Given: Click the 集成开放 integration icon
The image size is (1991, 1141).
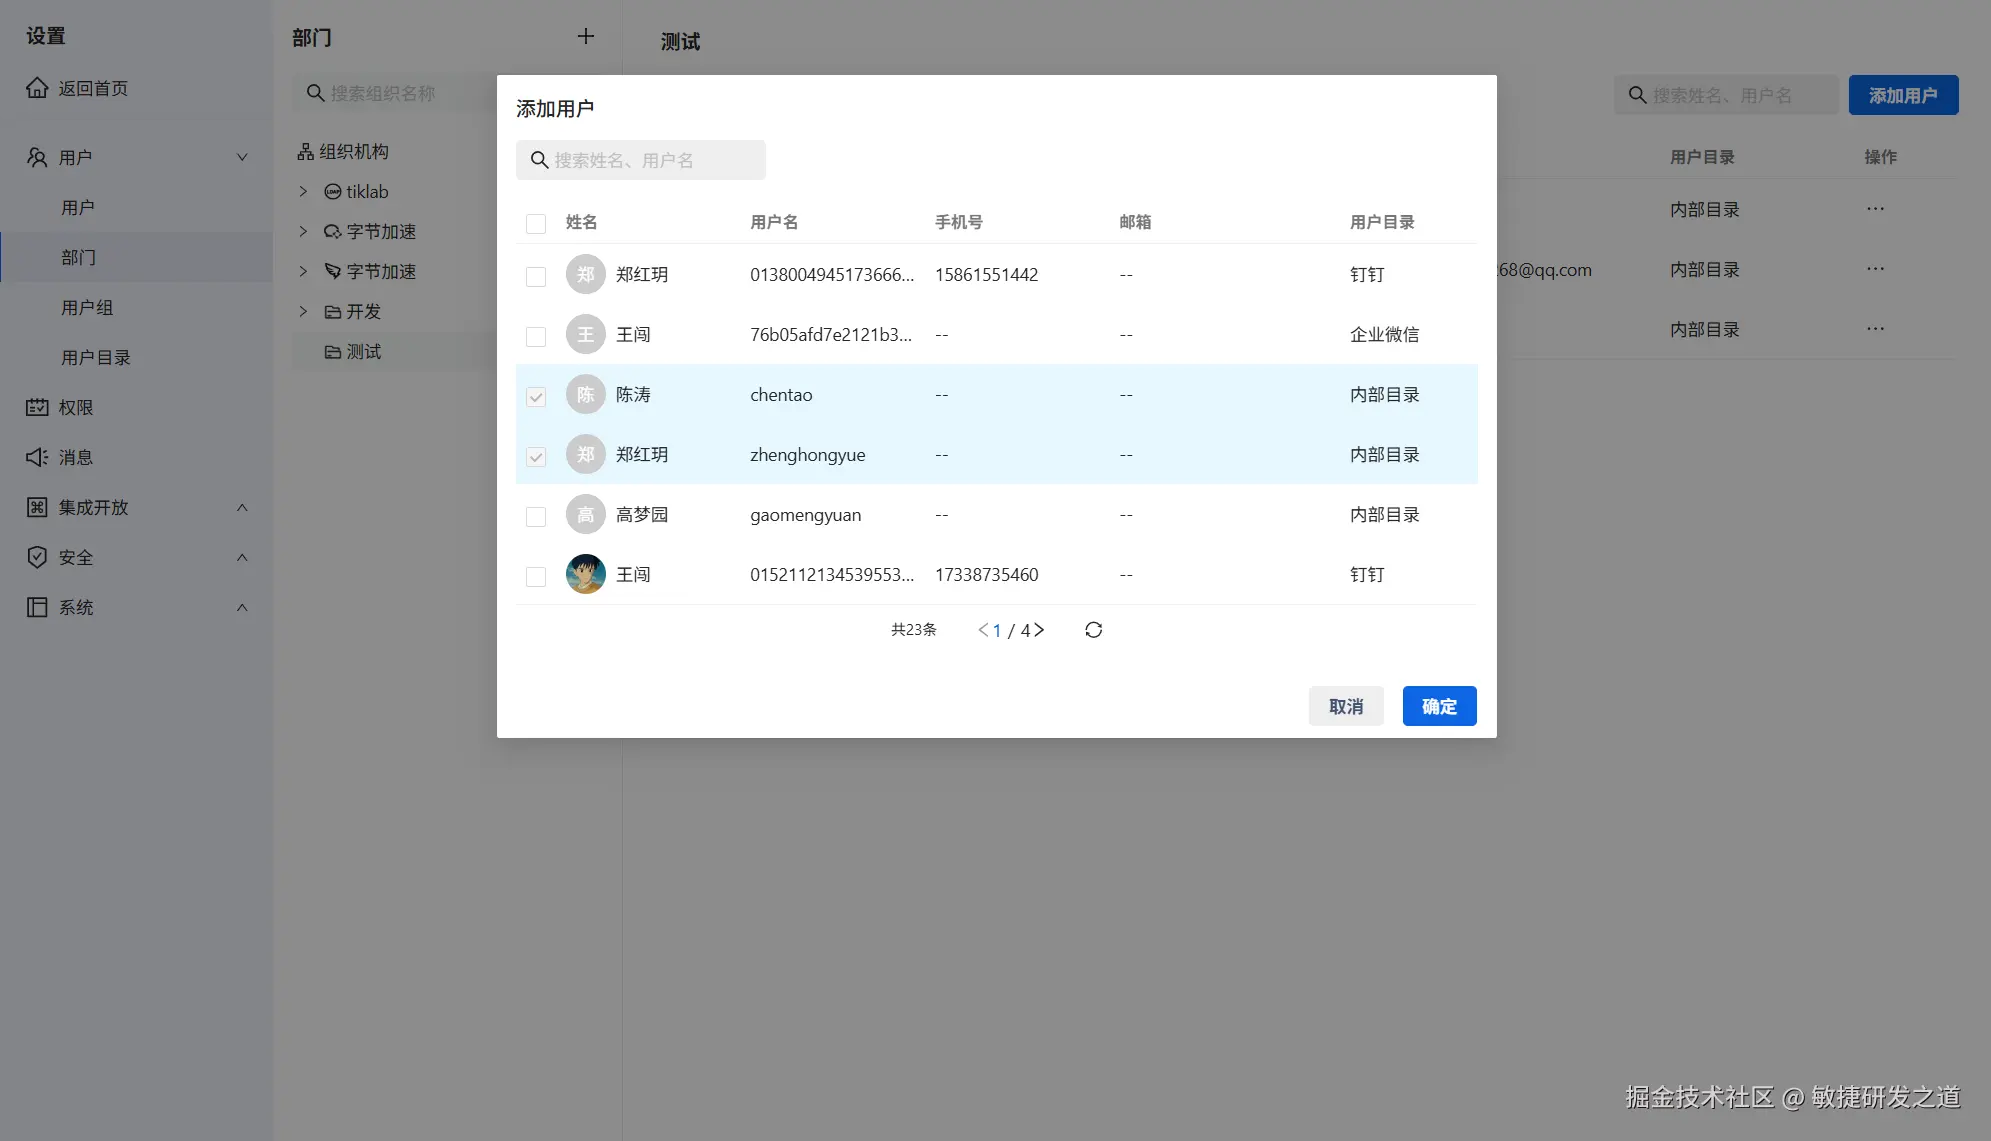Looking at the screenshot, I should click(x=37, y=507).
